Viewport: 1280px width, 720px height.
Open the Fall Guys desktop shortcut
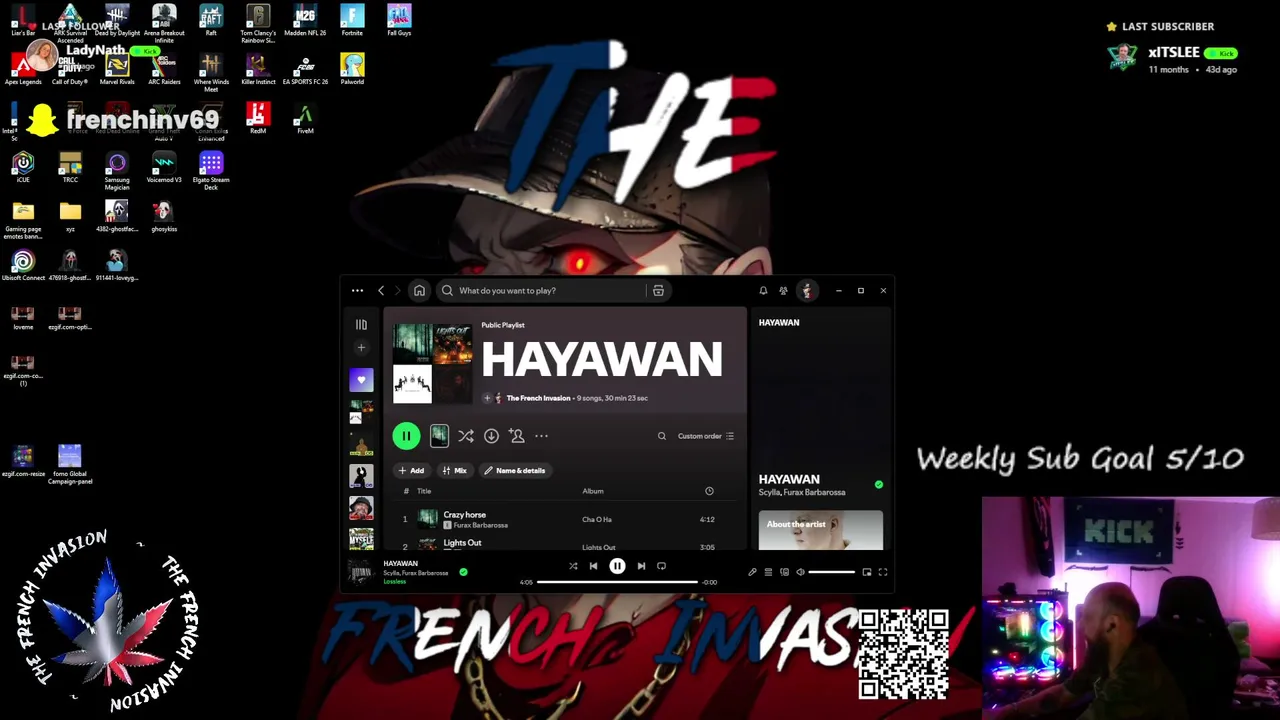pos(399,20)
